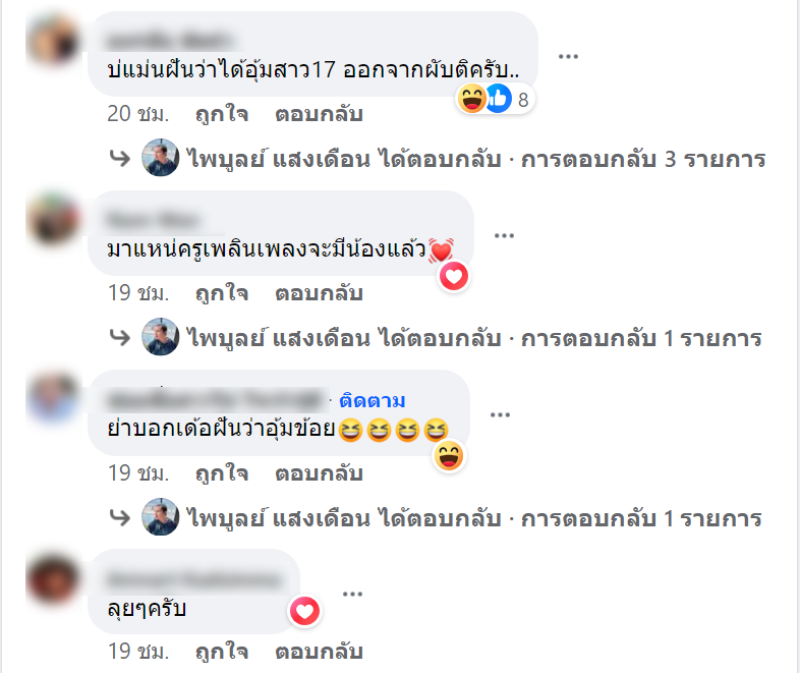This screenshot has height=673, width=800.
Task: Open the three-dot menu on the สาว17 comment
Action: (x=568, y=56)
